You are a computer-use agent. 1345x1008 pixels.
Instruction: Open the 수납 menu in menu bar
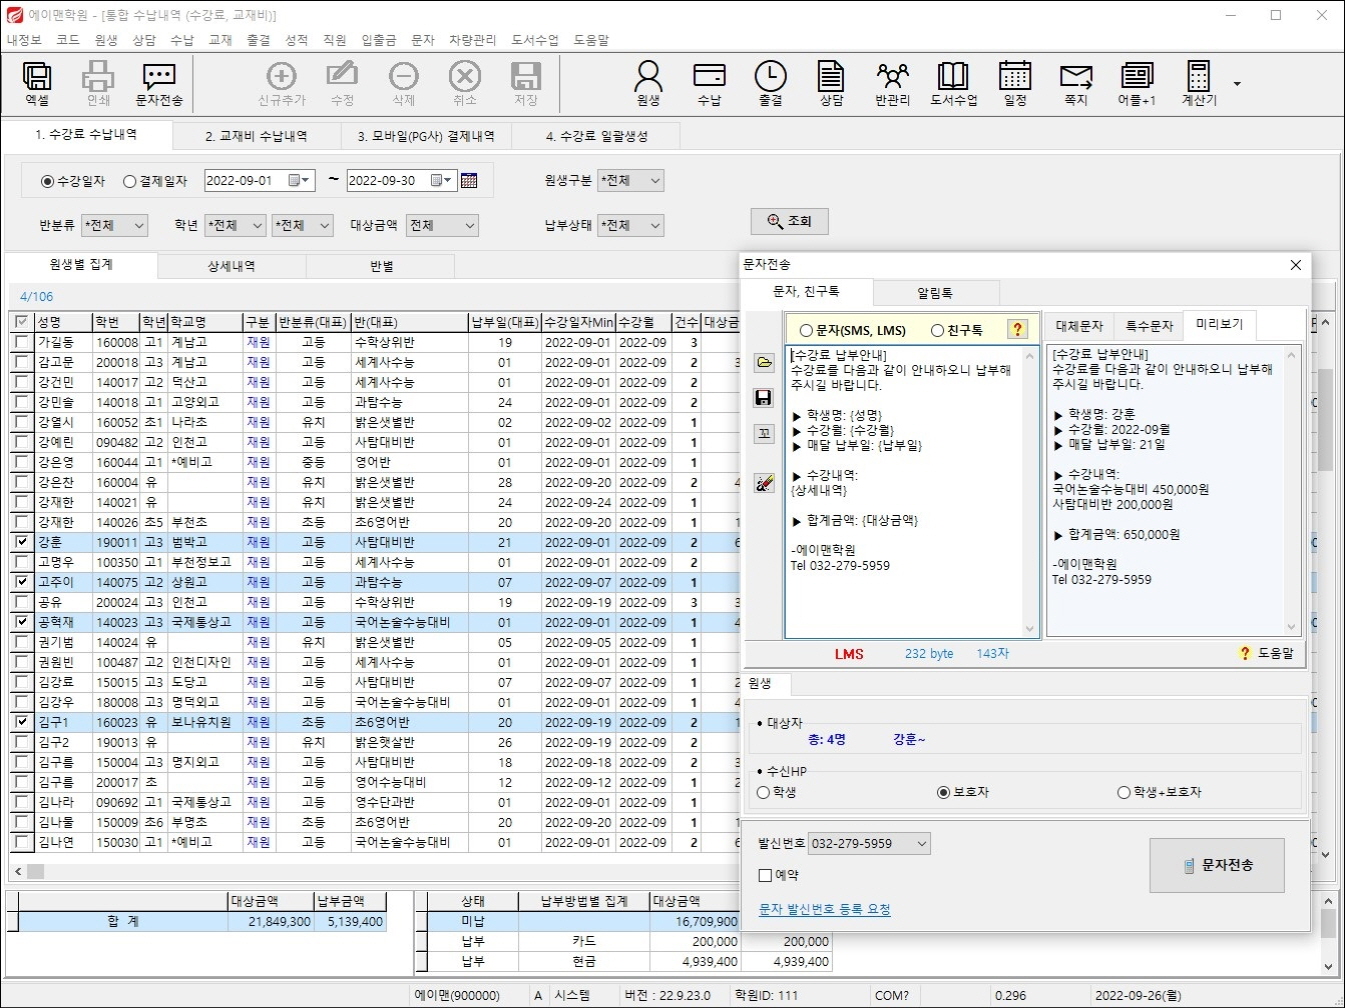pos(182,40)
